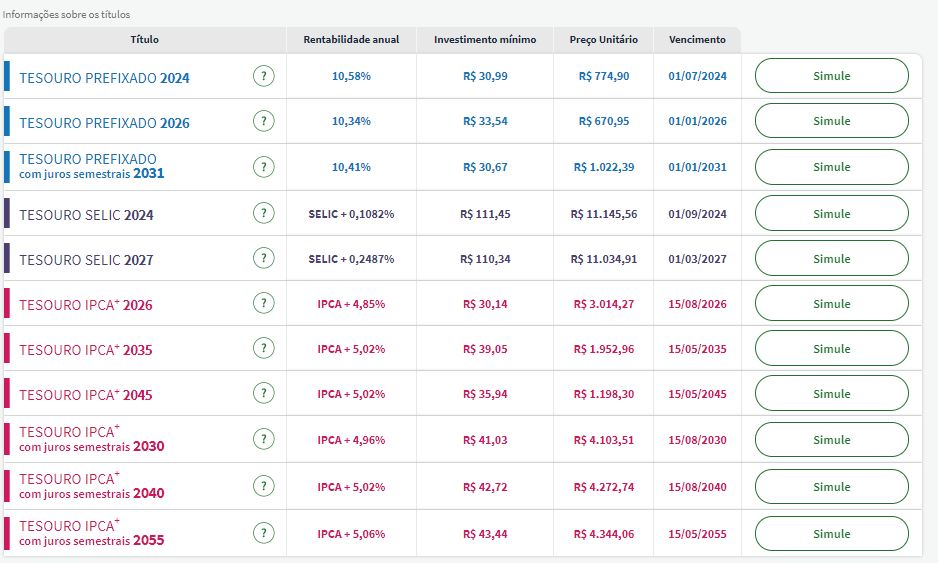Select the SELIC + 0,1082% rate
Viewport: 938px width, 563px height.
[351, 214]
